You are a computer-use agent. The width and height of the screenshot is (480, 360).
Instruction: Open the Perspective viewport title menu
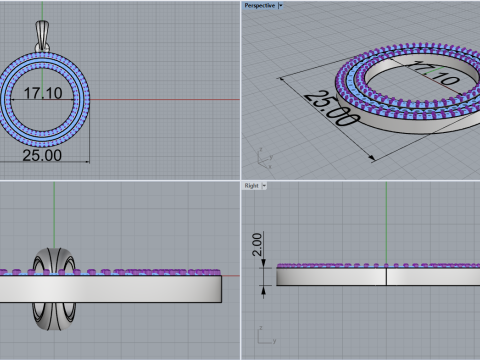pos(260,5)
